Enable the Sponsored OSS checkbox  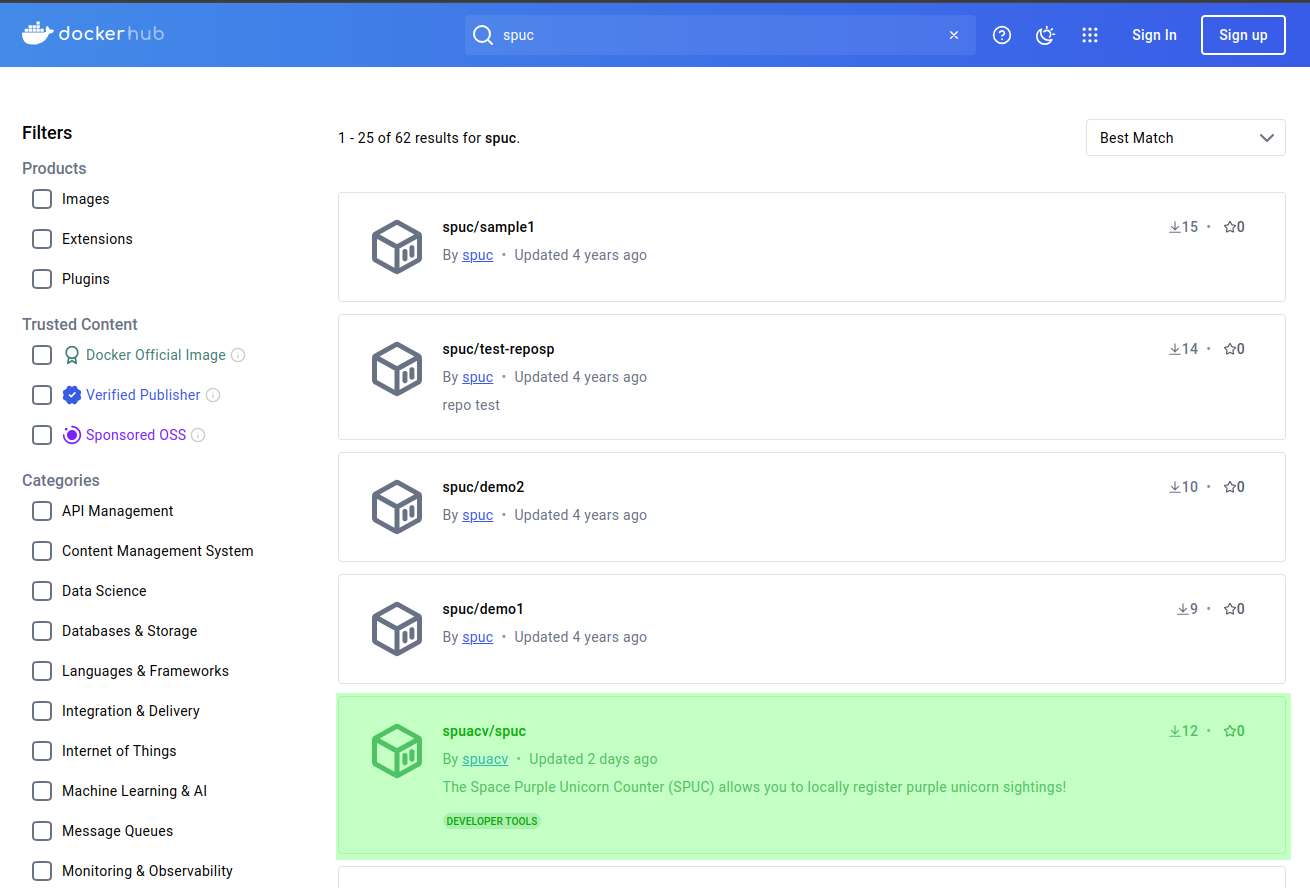coord(42,435)
